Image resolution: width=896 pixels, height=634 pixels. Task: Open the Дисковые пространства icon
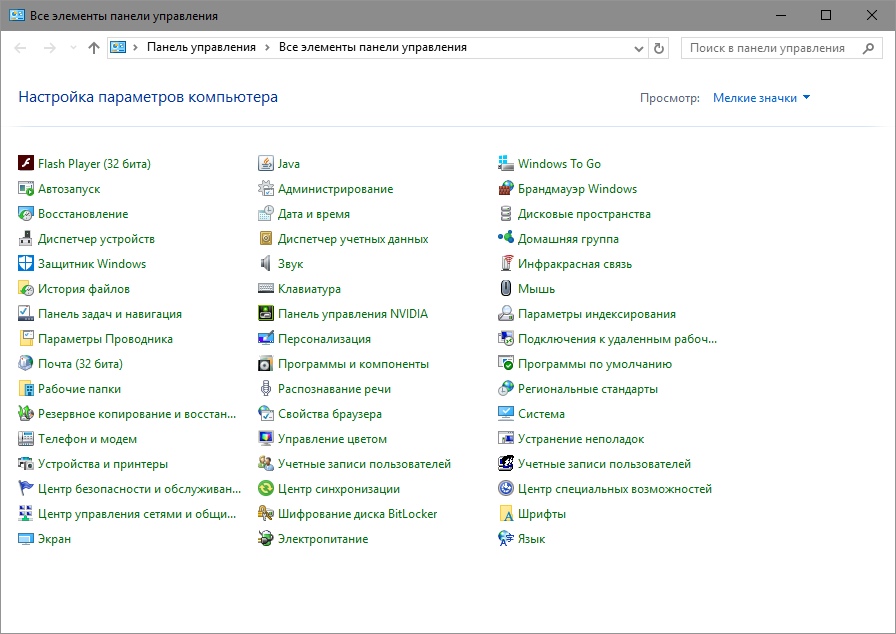pyautogui.click(x=506, y=214)
